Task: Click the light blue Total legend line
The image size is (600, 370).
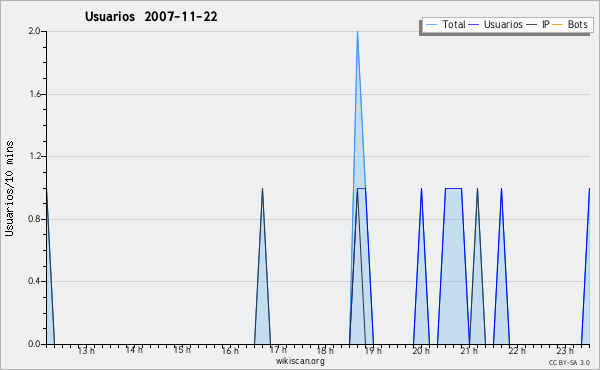Action: [431, 25]
